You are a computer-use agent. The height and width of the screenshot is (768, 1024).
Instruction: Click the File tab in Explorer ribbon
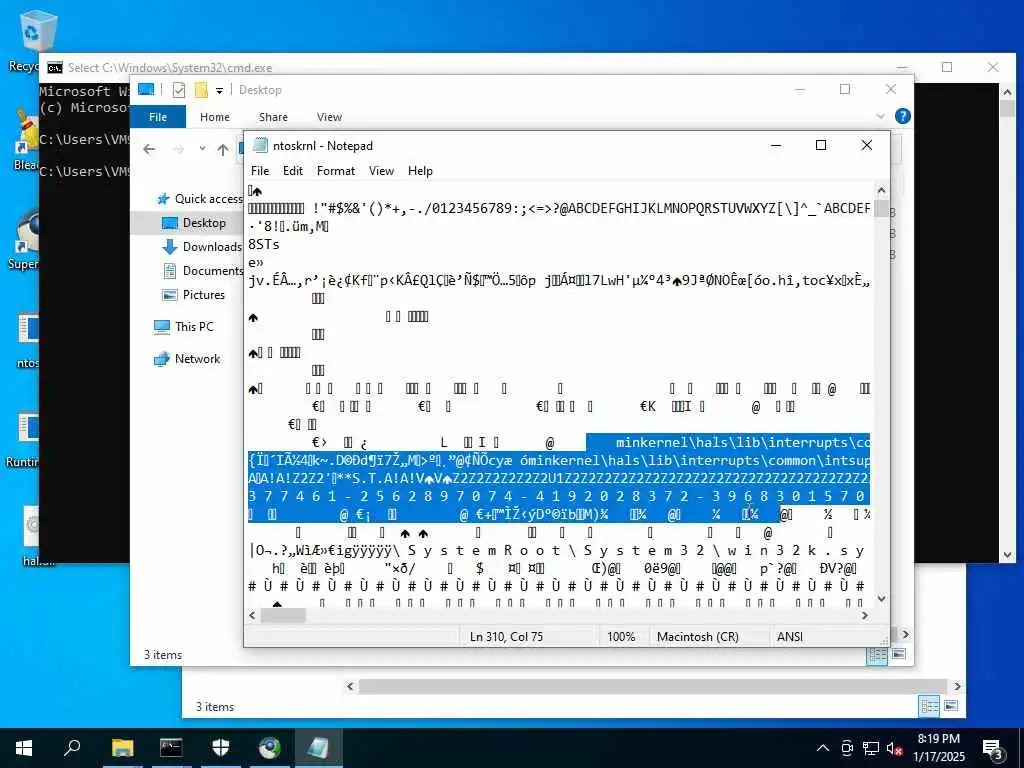point(158,117)
